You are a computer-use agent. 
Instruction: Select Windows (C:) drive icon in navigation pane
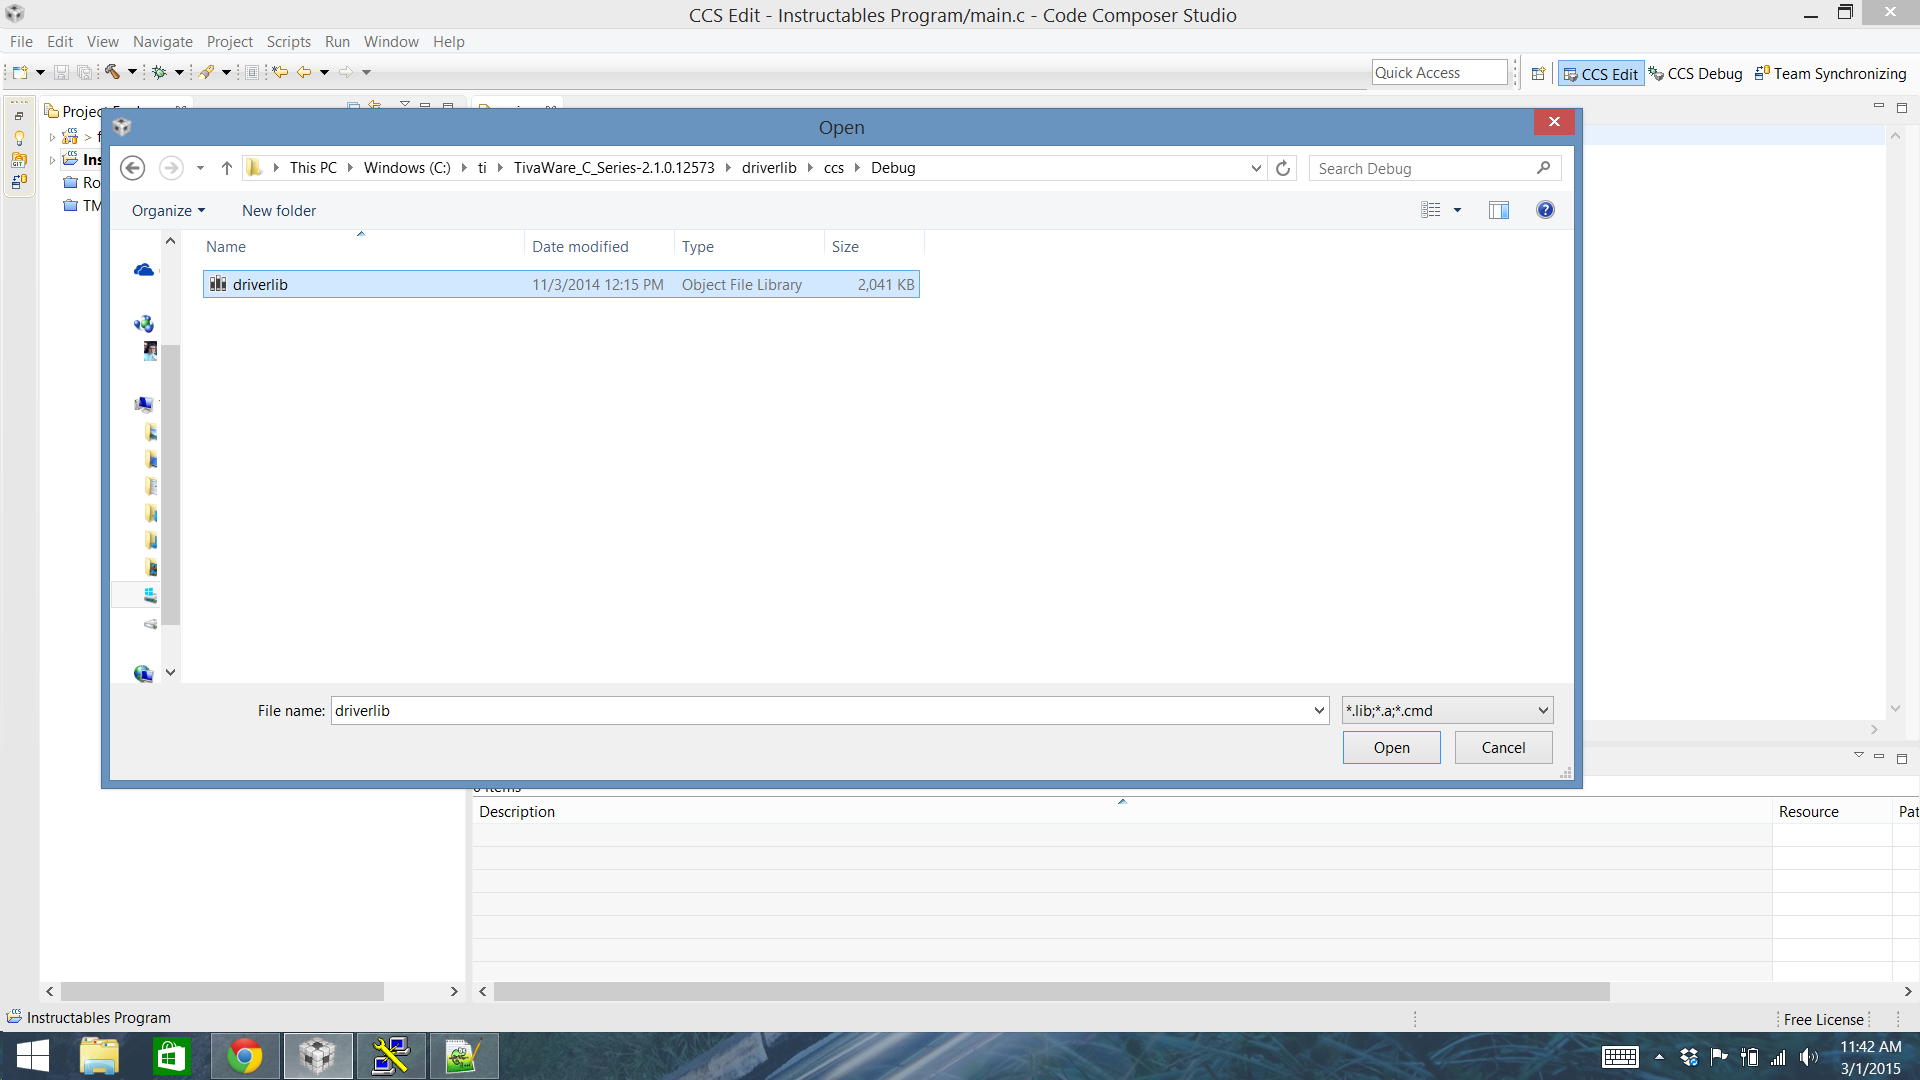click(150, 595)
